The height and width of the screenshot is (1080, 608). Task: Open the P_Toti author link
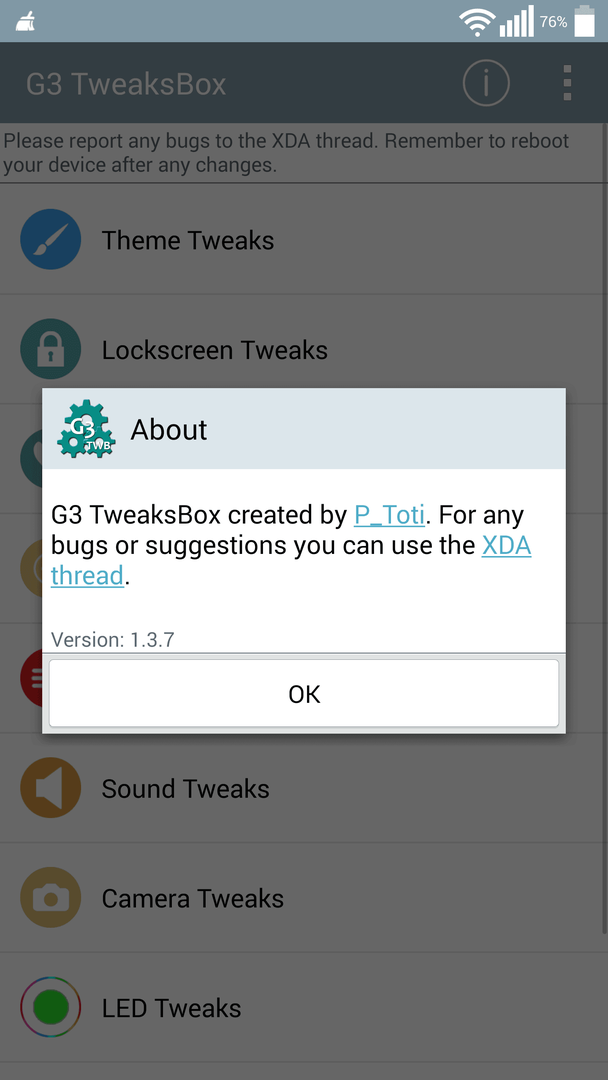coord(389,515)
